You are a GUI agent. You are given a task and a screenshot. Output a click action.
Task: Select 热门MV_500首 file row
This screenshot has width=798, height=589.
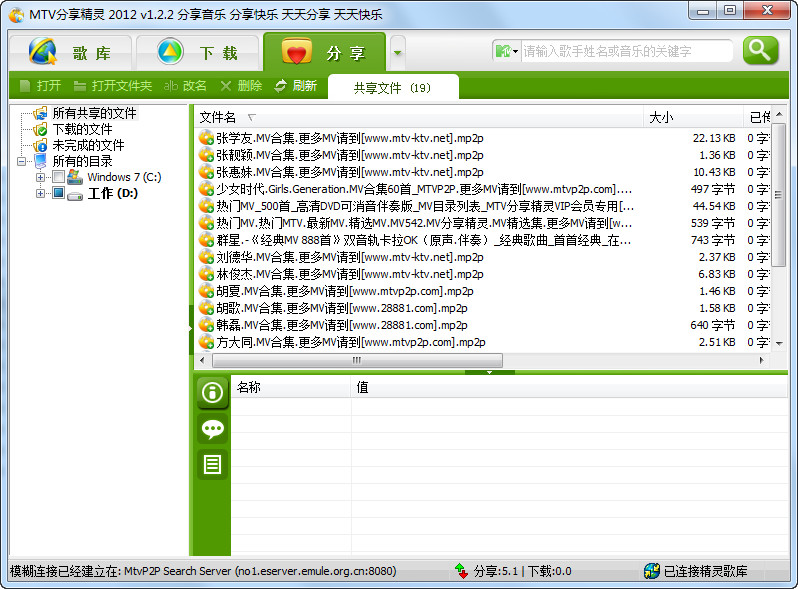[484, 206]
